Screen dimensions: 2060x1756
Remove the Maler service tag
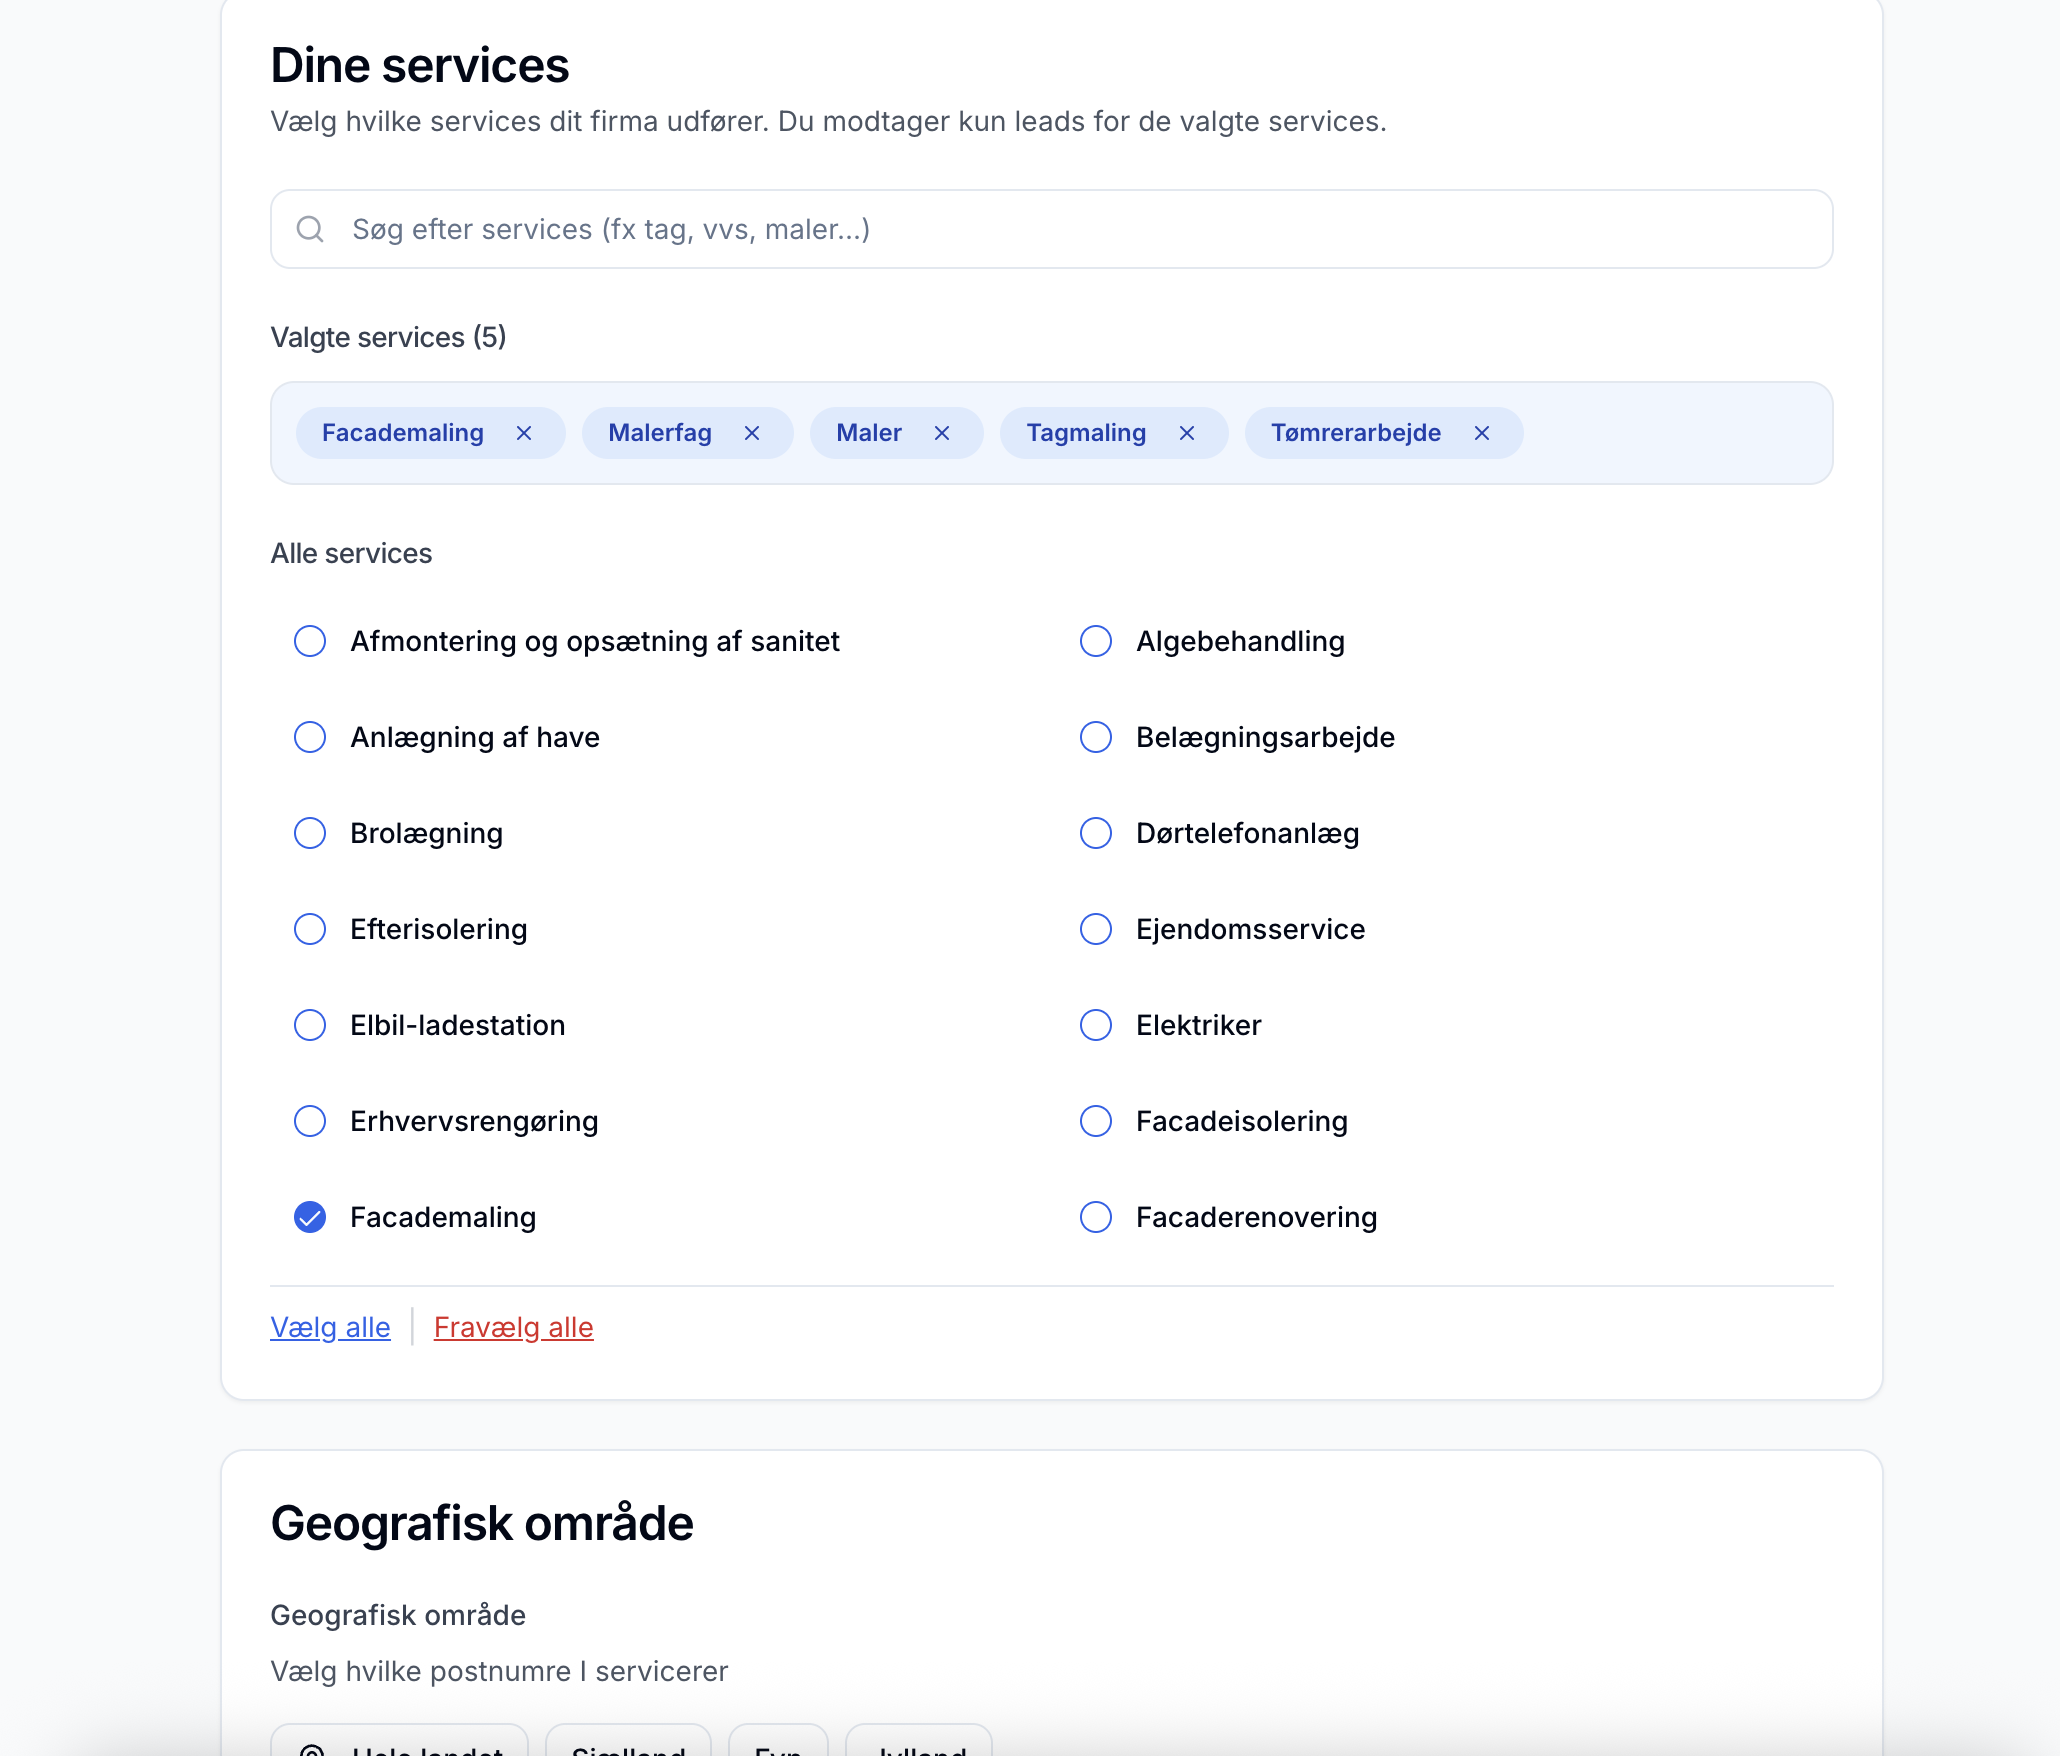(x=942, y=433)
